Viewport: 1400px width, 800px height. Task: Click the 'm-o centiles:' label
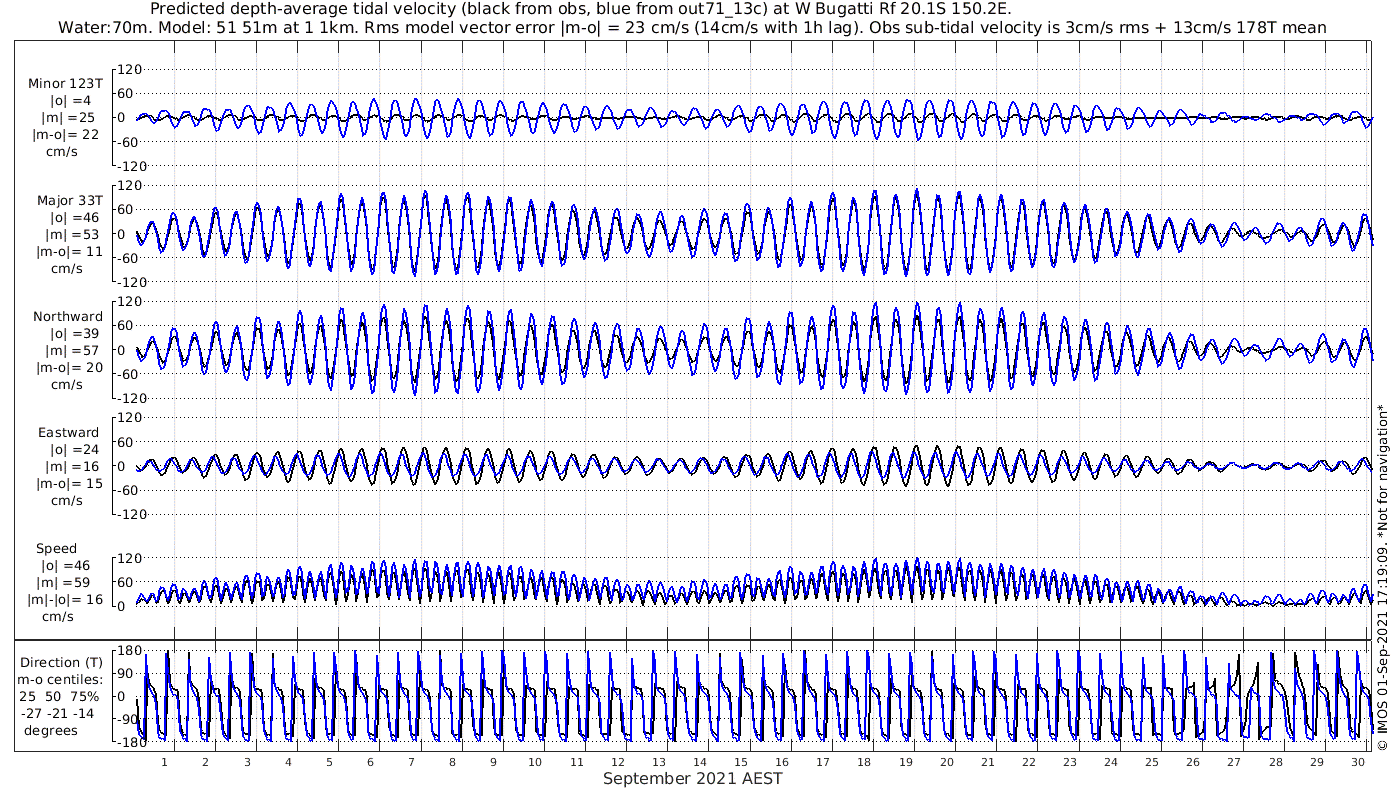click(61, 680)
